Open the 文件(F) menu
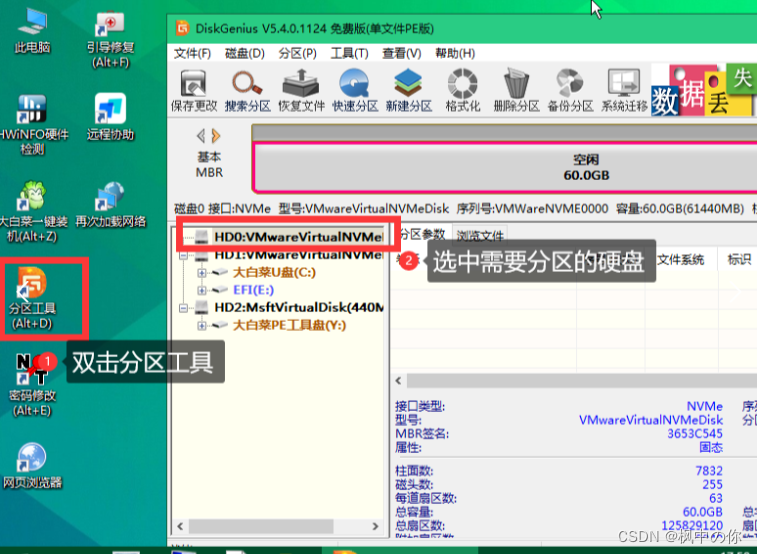The height and width of the screenshot is (554, 757). 192,53
